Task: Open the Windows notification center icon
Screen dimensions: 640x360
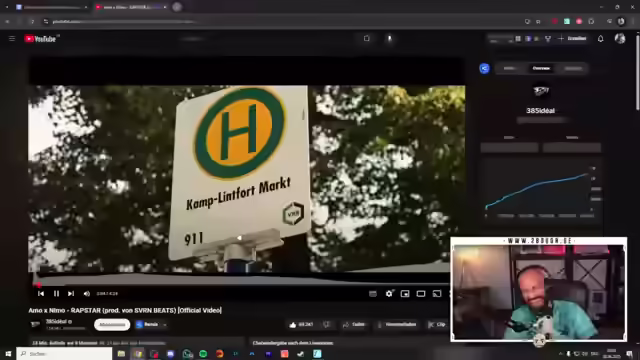Action: 629,353
